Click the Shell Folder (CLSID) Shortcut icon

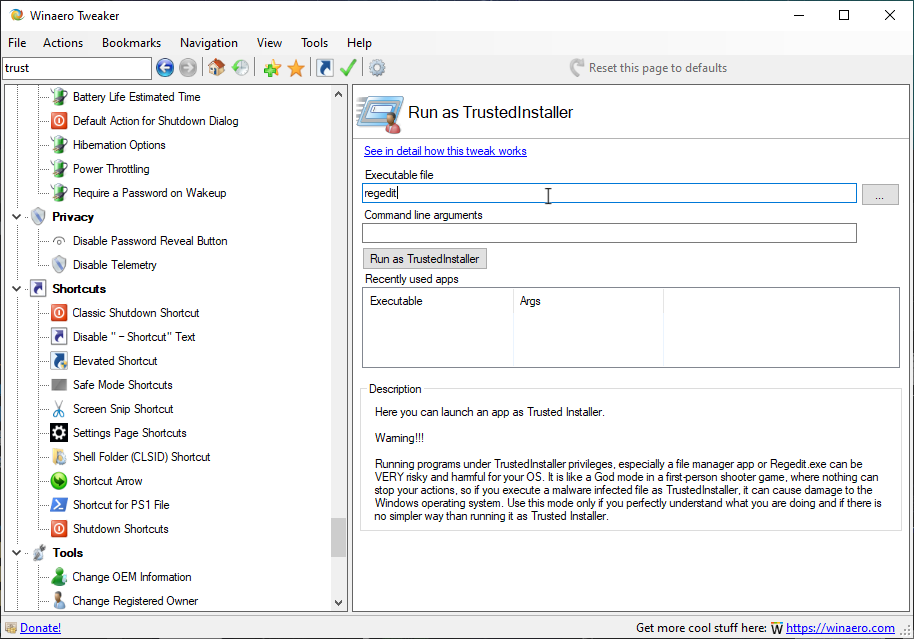pos(59,457)
